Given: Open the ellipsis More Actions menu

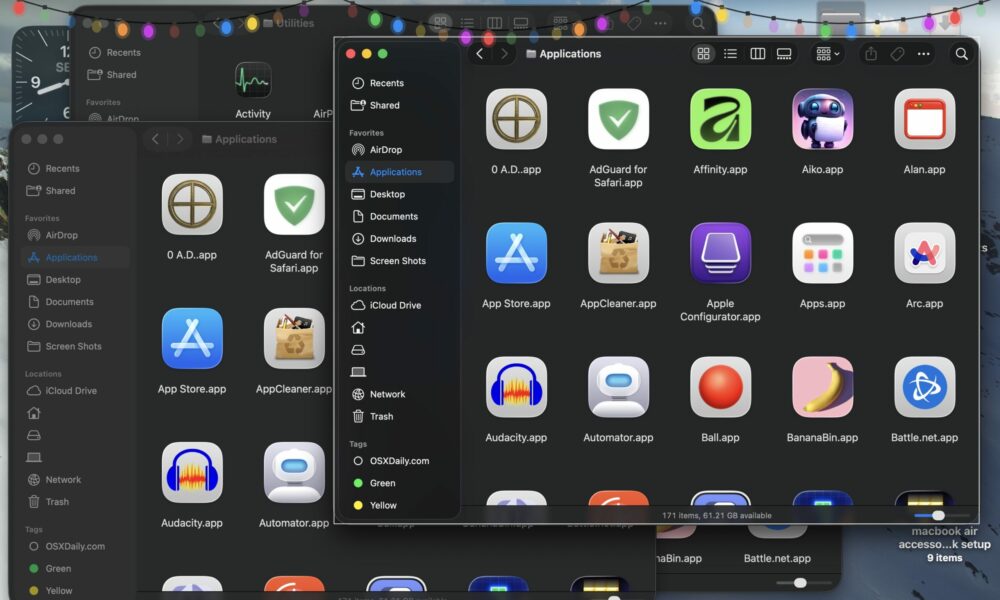Looking at the screenshot, I should coord(923,54).
